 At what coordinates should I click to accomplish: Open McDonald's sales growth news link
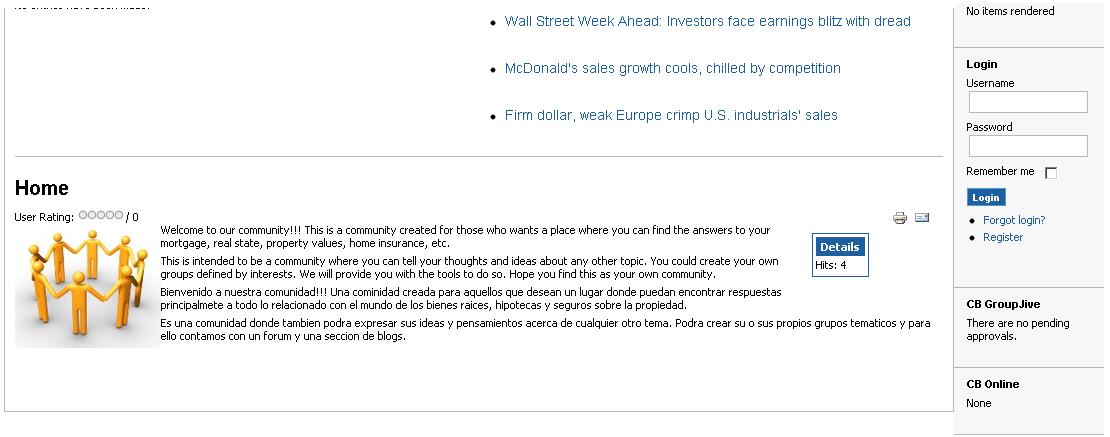click(x=673, y=68)
